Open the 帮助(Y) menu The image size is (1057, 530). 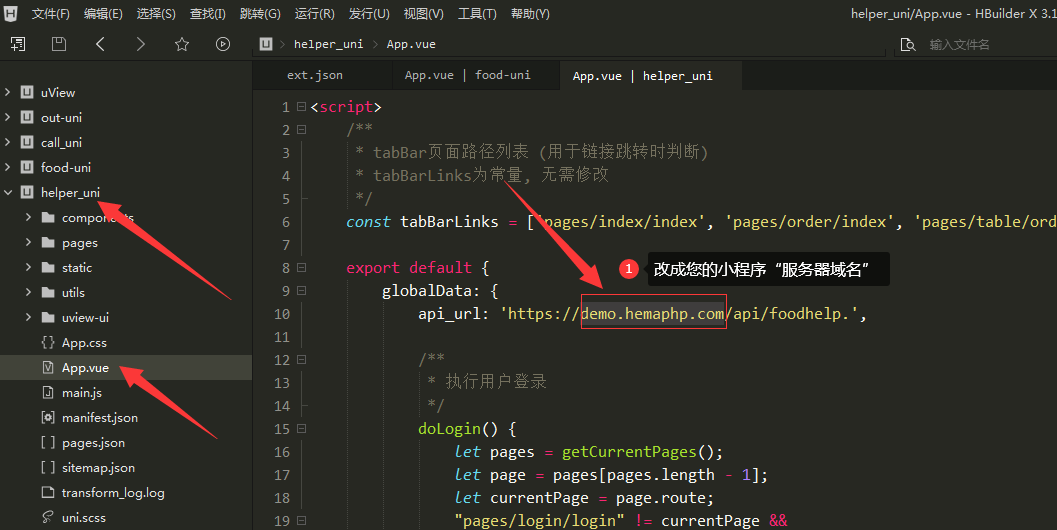coord(531,13)
